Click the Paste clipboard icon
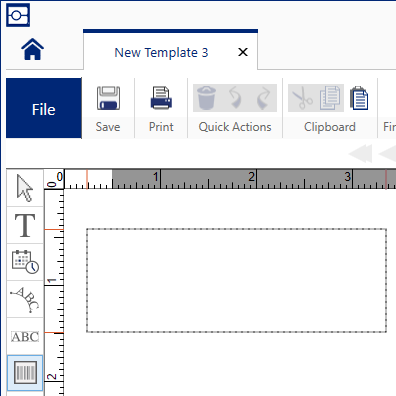The width and height of the screenshot is (396, 396). point(359,98)
